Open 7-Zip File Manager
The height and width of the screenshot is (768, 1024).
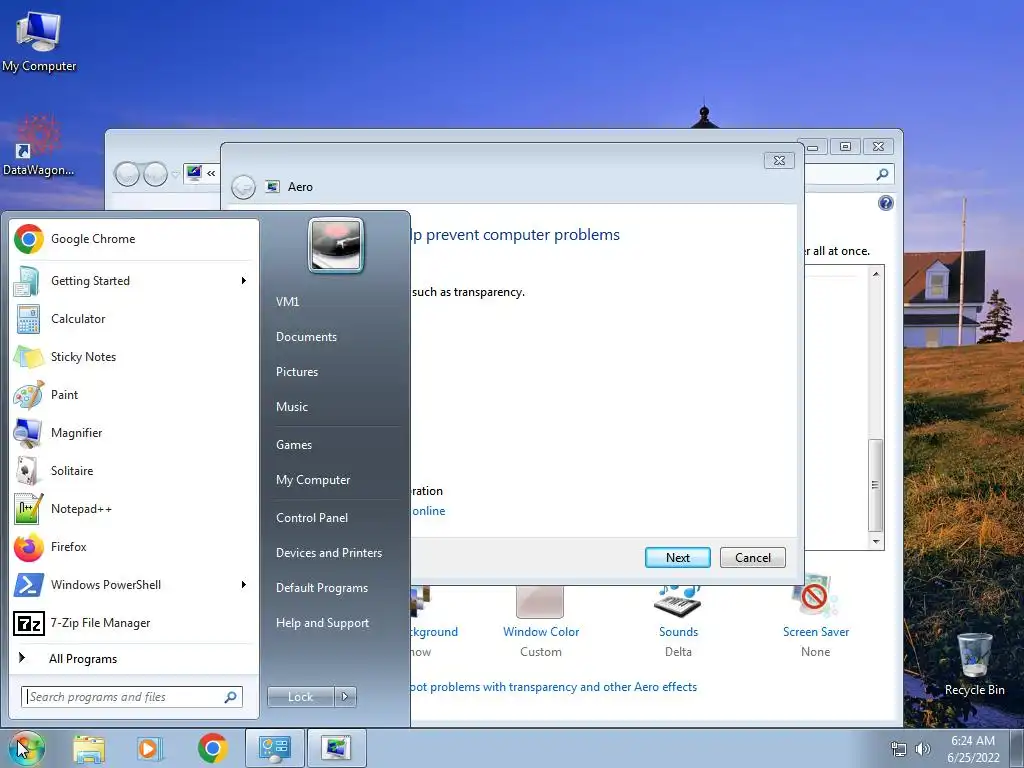(x=134, y=623)
